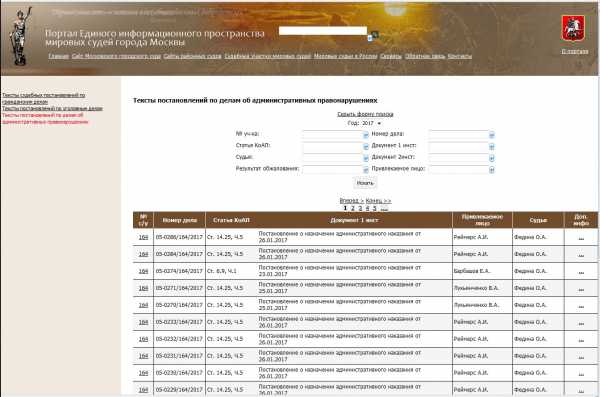
Task: Click 164 link in row 05-0274/164/2017
Action: 143,271
